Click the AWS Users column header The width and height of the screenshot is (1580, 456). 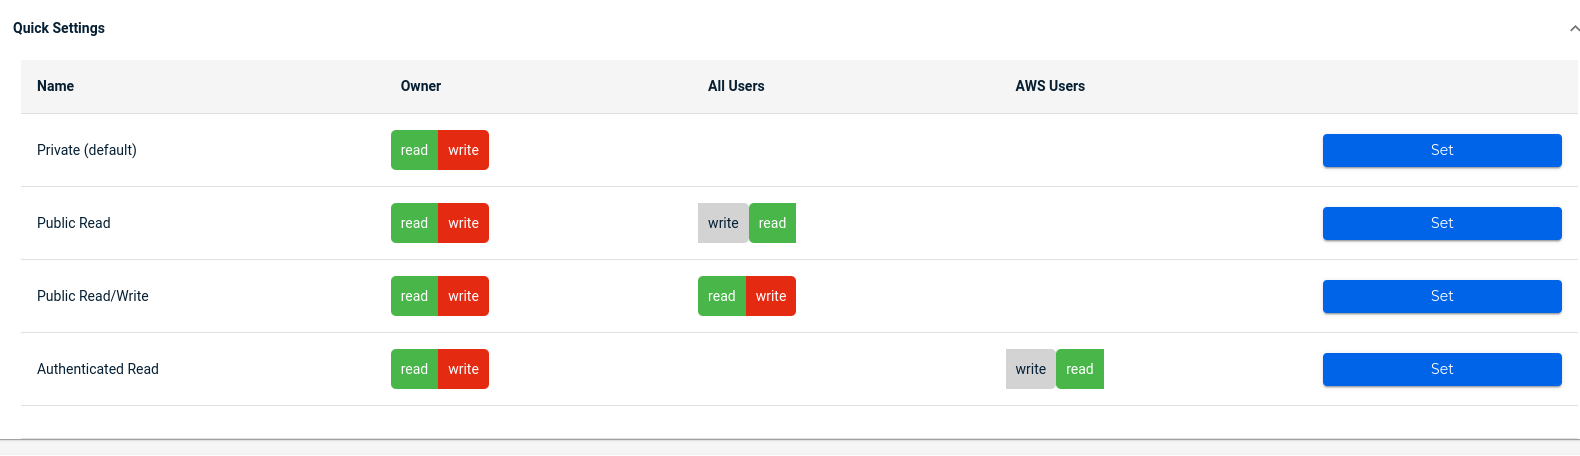point(1050,86)
